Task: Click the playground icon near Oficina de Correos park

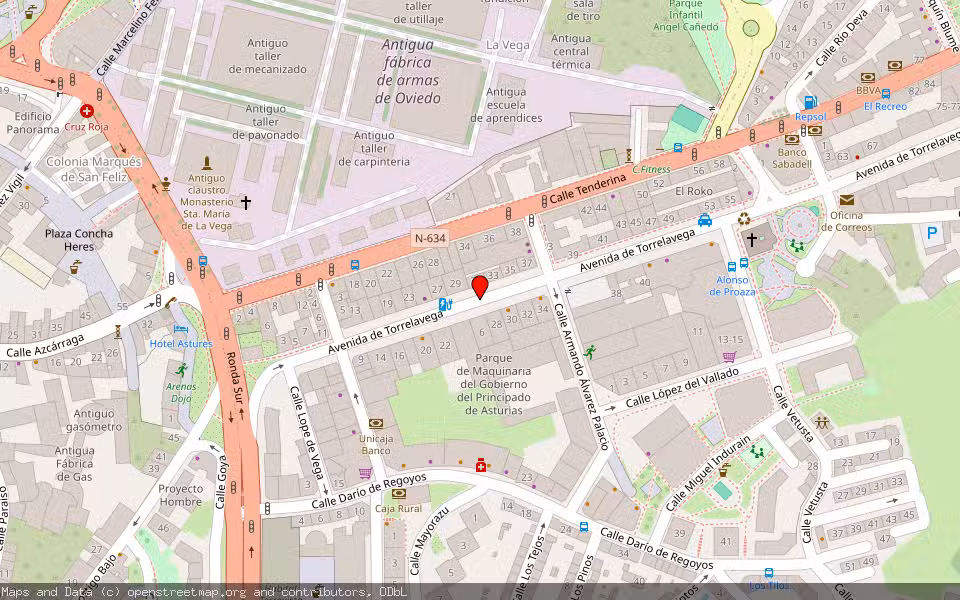Action: point(796,246)
